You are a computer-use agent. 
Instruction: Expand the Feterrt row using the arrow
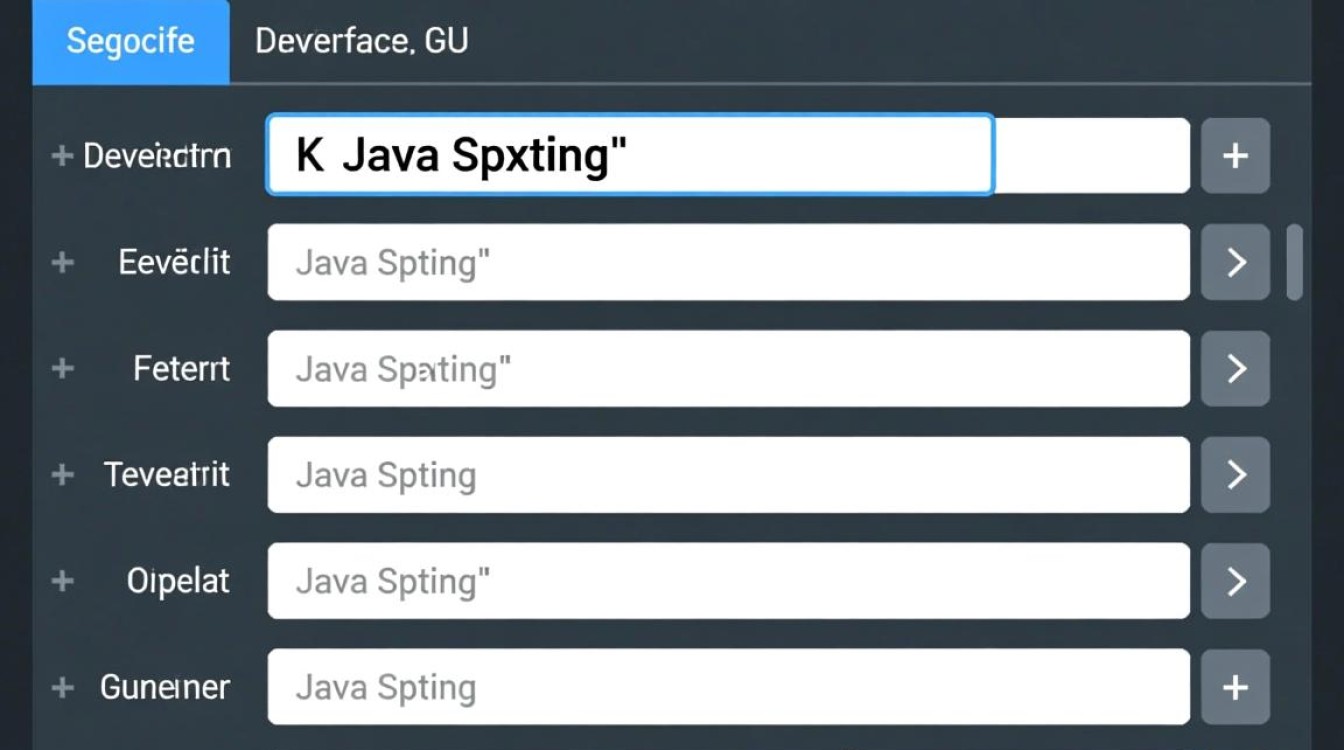[x=1236, y=368]
